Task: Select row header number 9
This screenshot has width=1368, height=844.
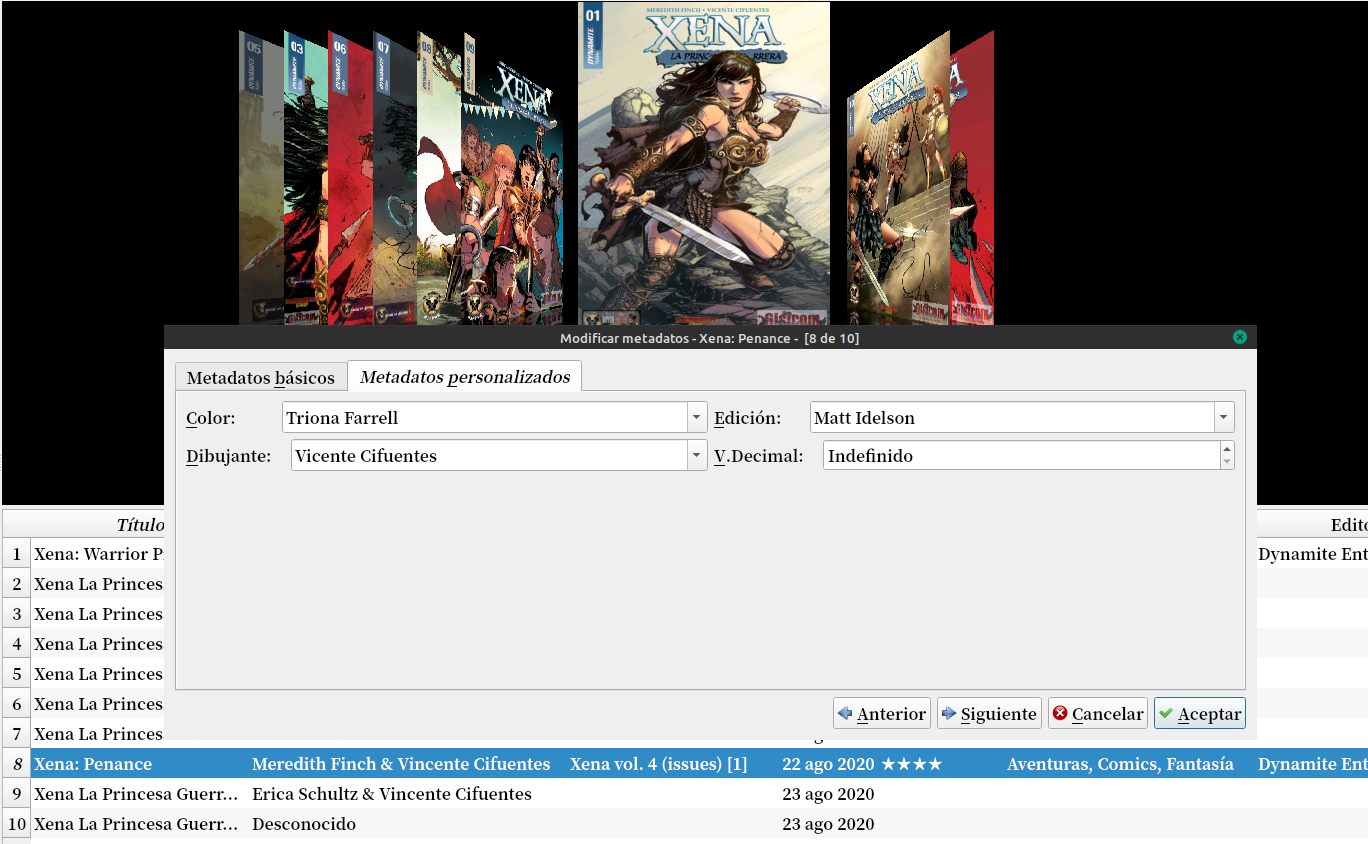Action: [16, 794]
